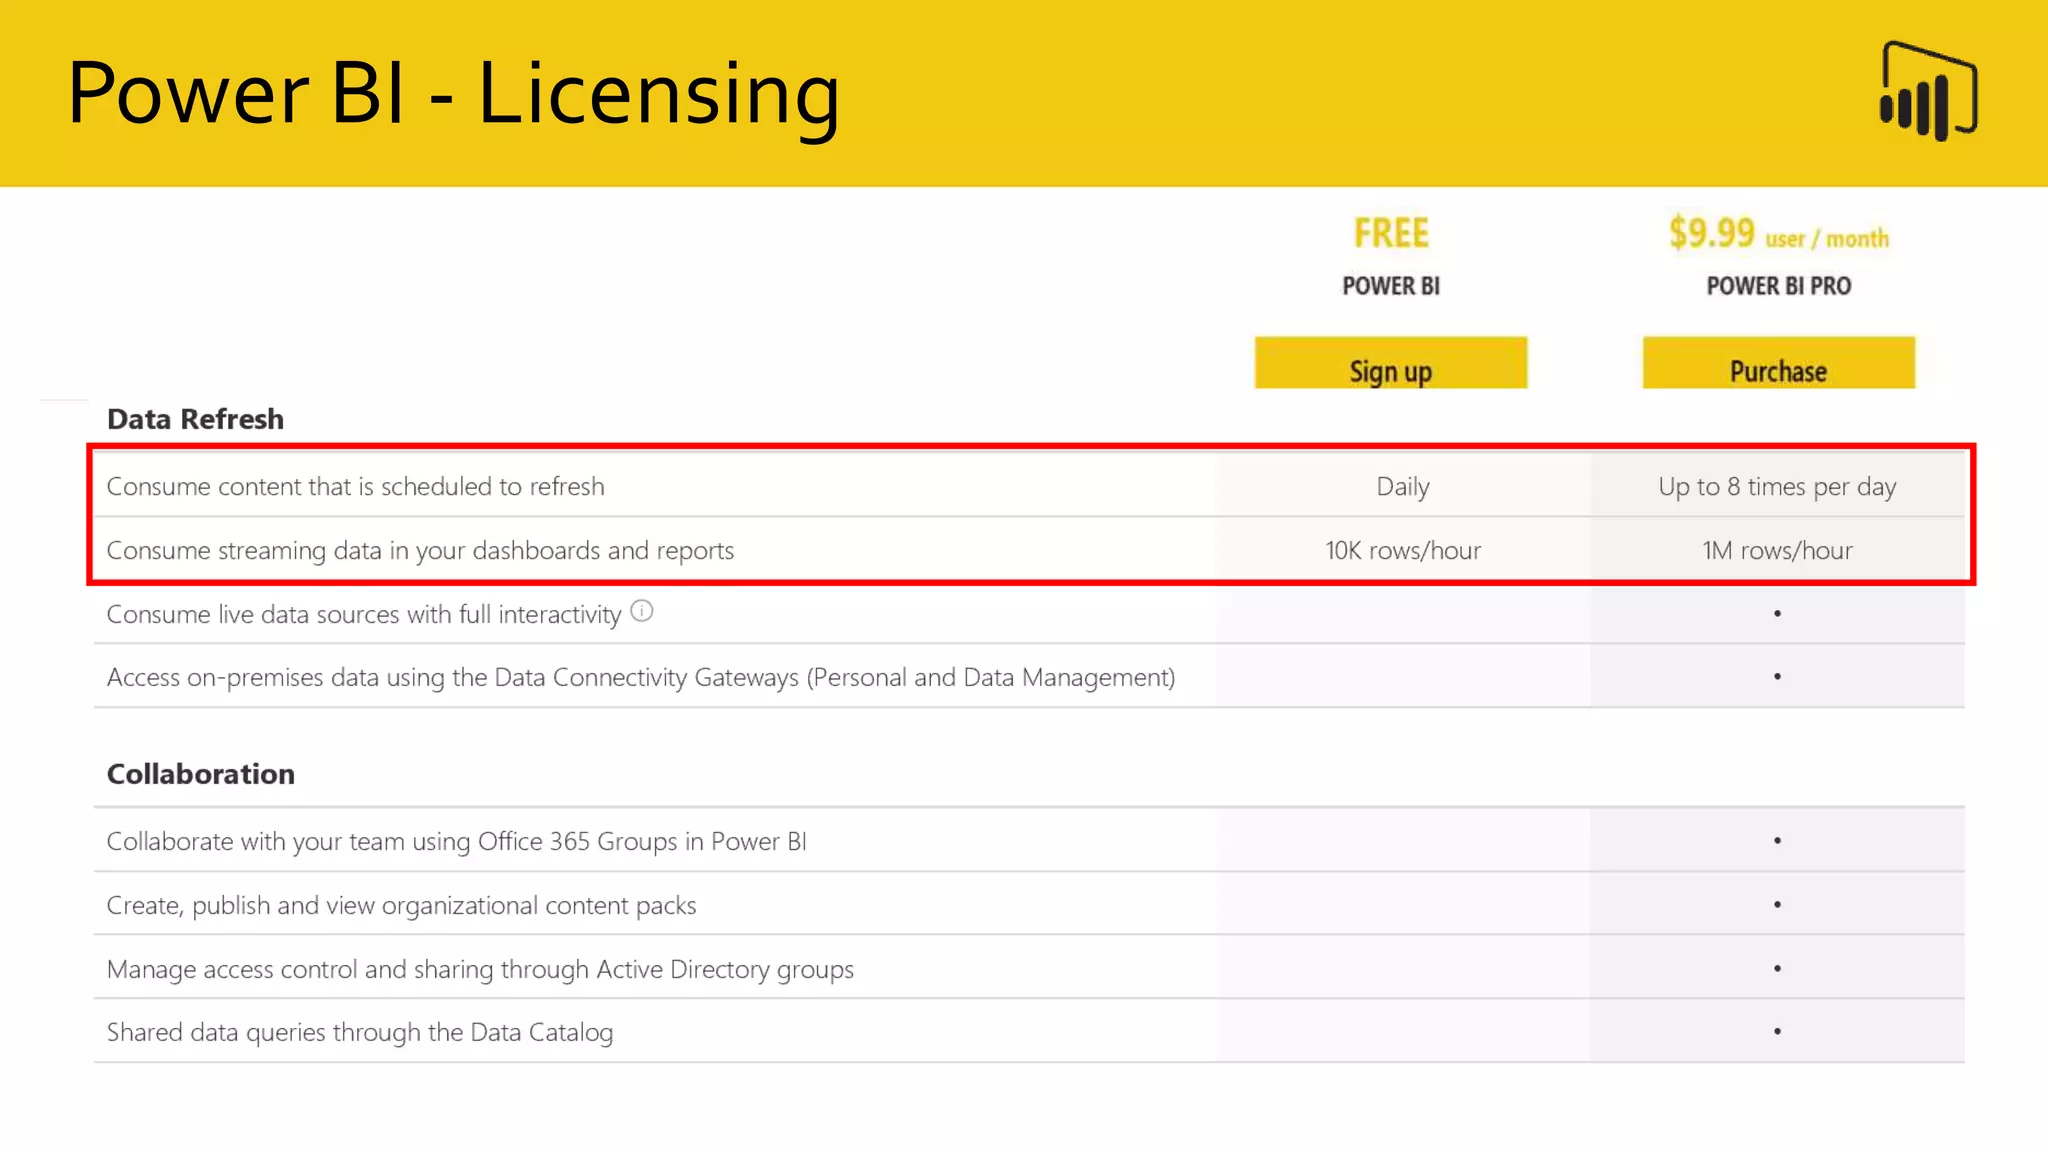The height and width of the screenshot is (1152, 2048).
Task: Click 'Consume live data sources with full interactivity'
Action: 364,614
